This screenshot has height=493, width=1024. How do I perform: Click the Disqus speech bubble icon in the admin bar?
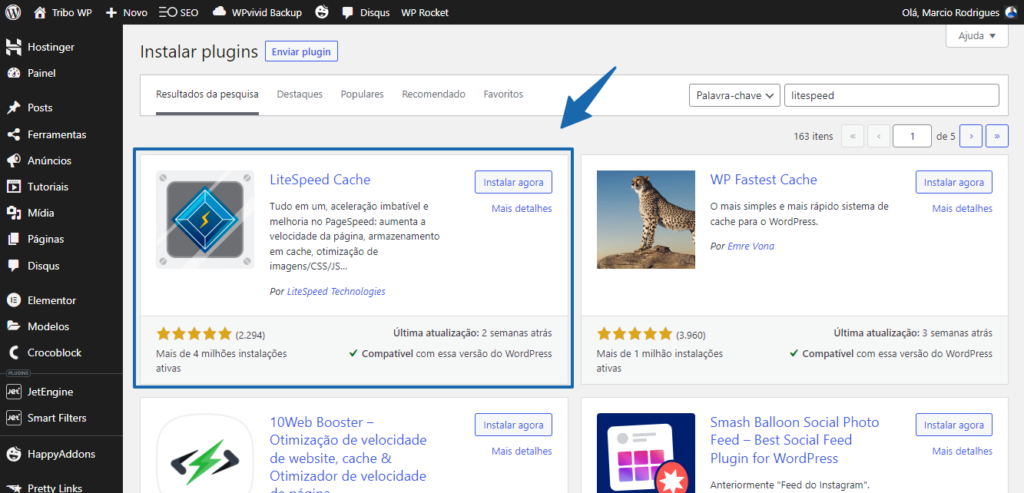348,12
